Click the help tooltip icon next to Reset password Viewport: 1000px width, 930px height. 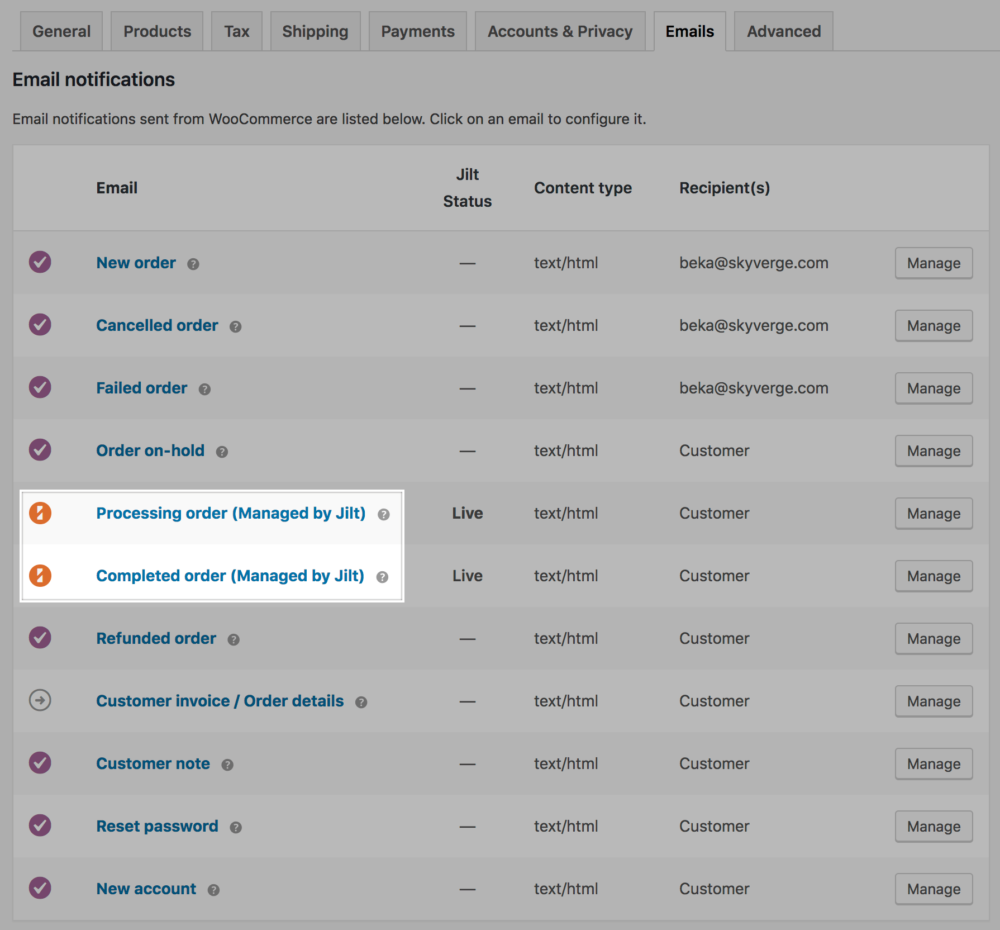click(x=235, y=827)
